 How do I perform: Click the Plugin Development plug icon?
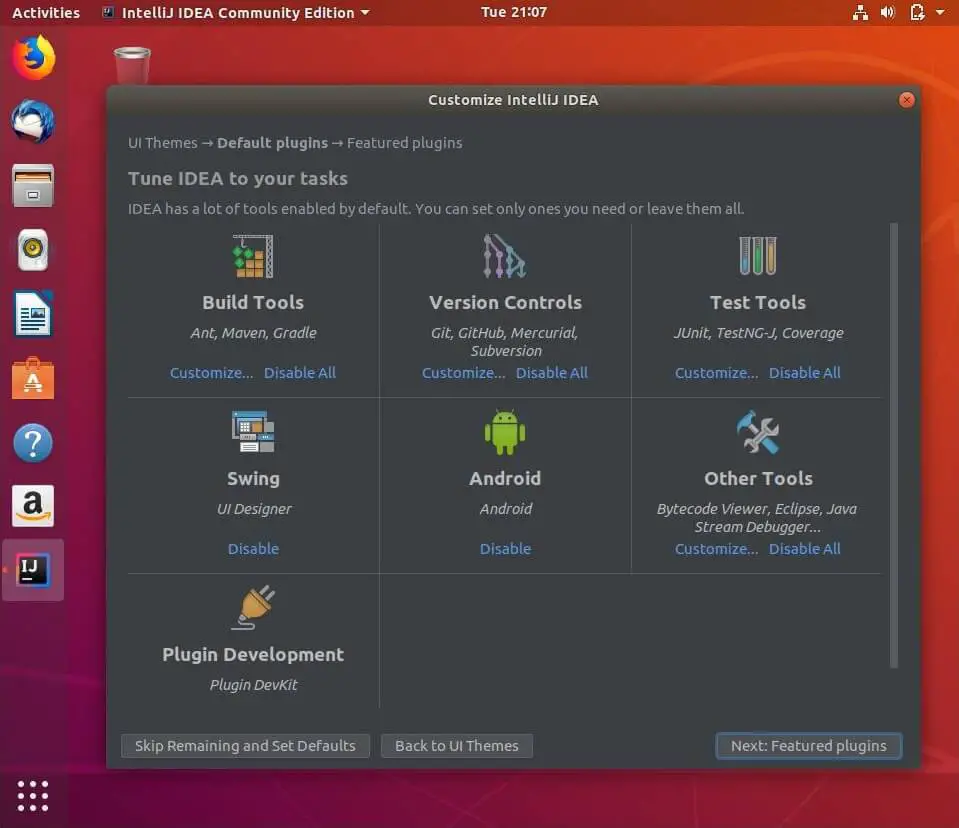coord(253,607)
